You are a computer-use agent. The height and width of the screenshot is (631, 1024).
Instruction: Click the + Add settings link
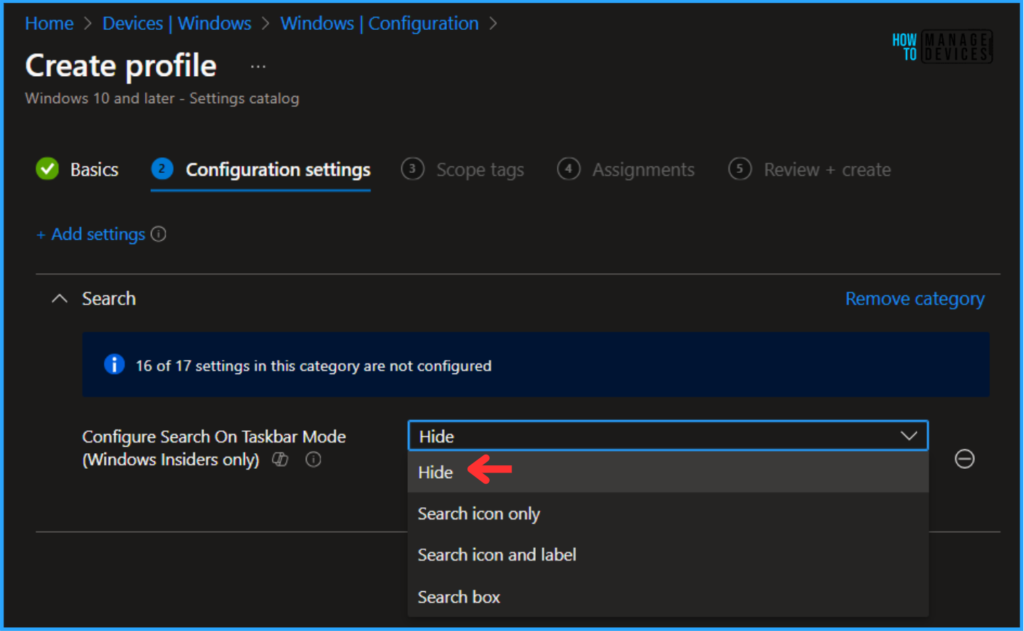point(91,234)
